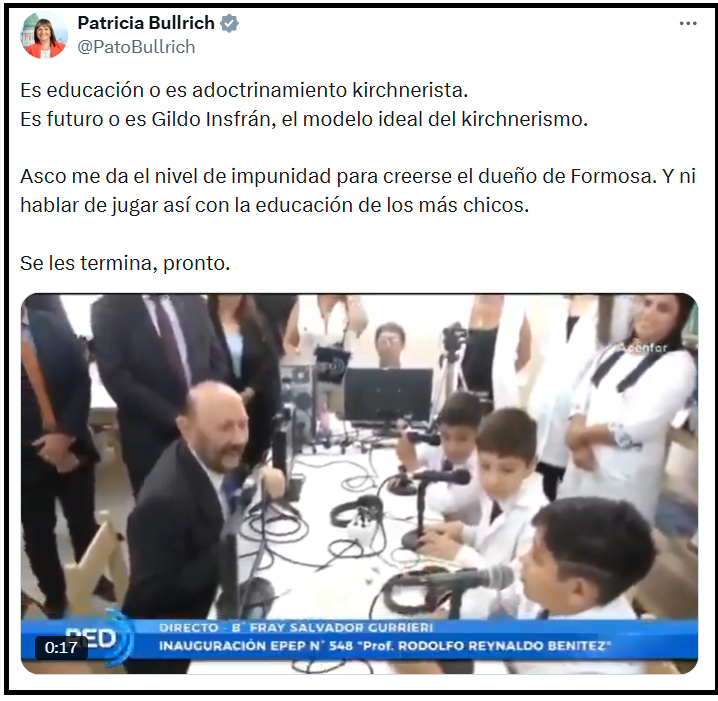Click the blue verified badge next to name
Viewport: 718px width, 701px height.
(x=229, y=23)
